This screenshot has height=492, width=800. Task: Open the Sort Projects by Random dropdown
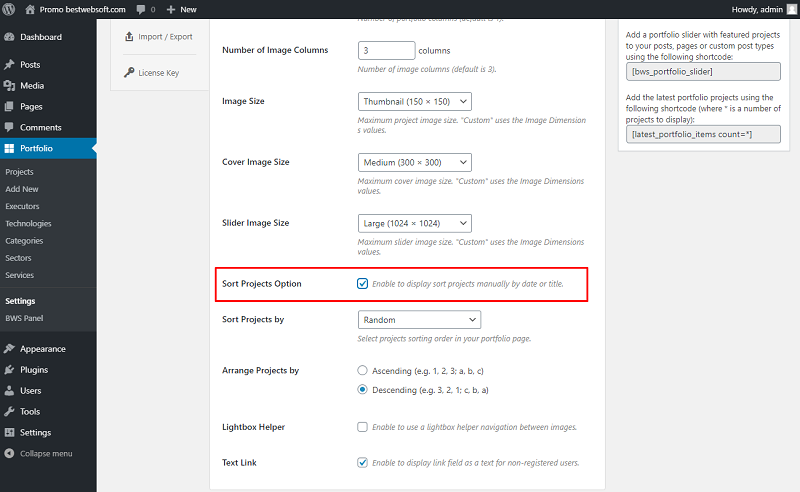(419, 319)
